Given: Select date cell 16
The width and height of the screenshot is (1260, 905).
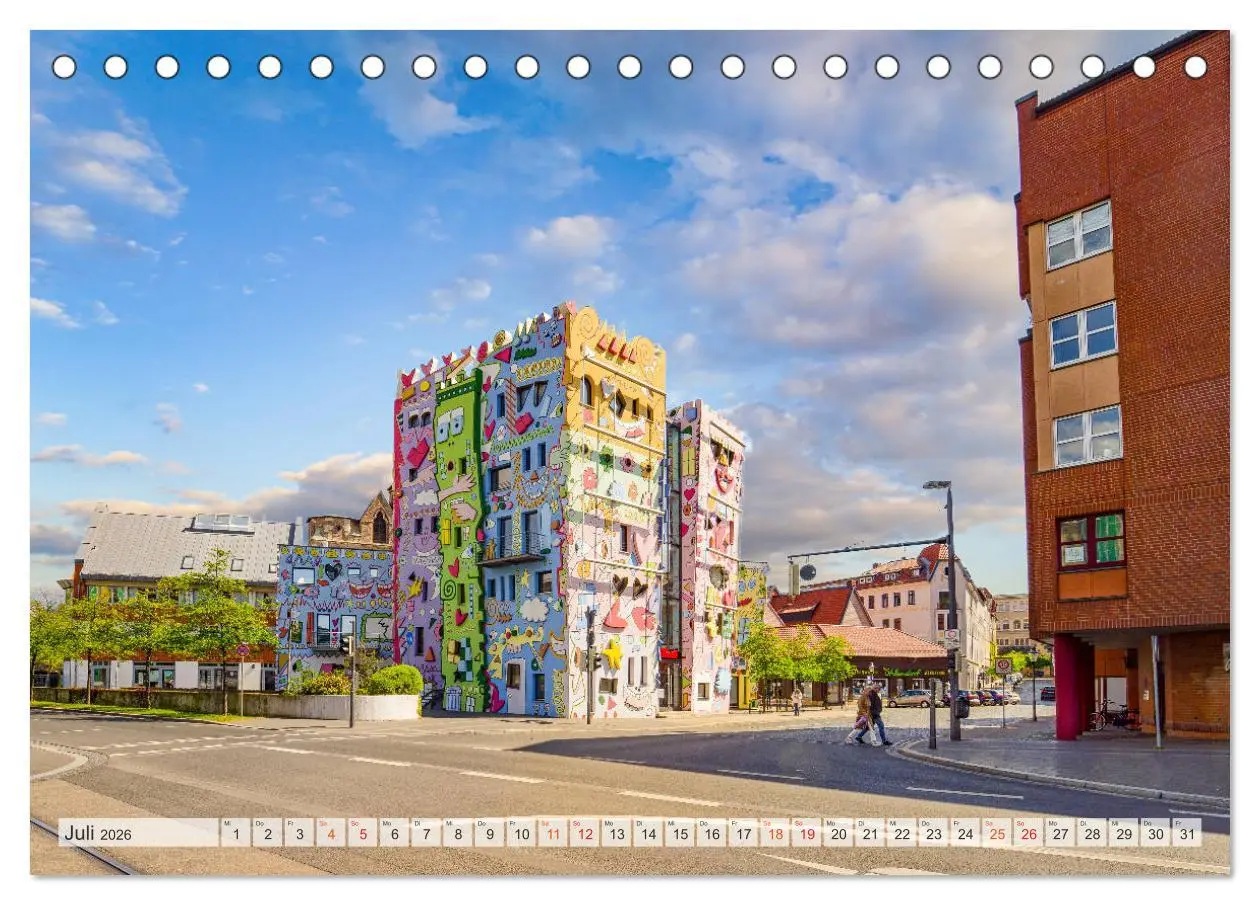Looking at the screenshot, I should point(711,832).
